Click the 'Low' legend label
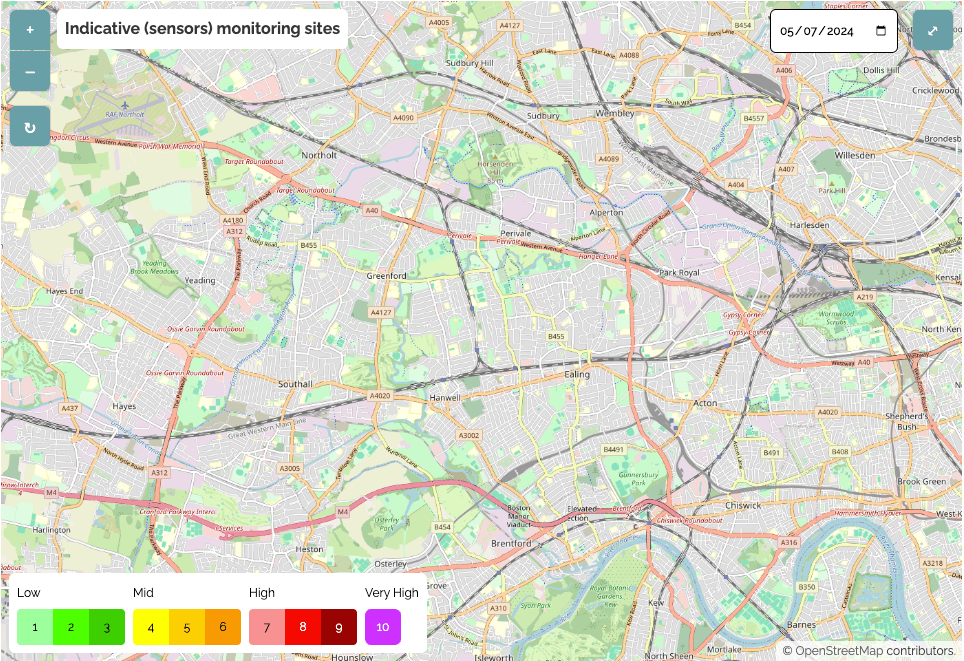This screenshot has height=661, width=964. tap(28, 593)
